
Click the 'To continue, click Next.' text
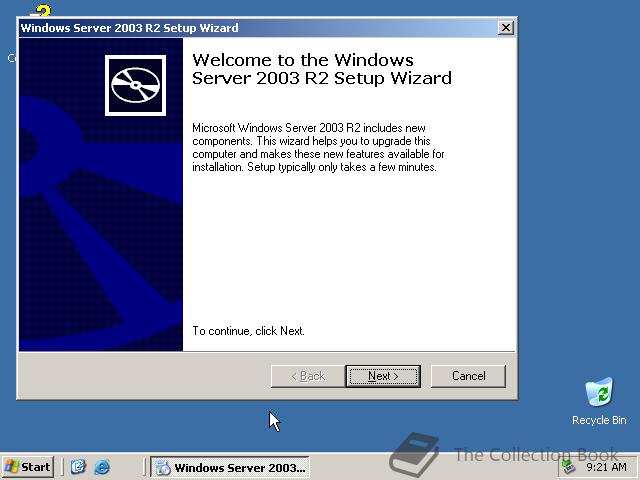click(249, 331)
